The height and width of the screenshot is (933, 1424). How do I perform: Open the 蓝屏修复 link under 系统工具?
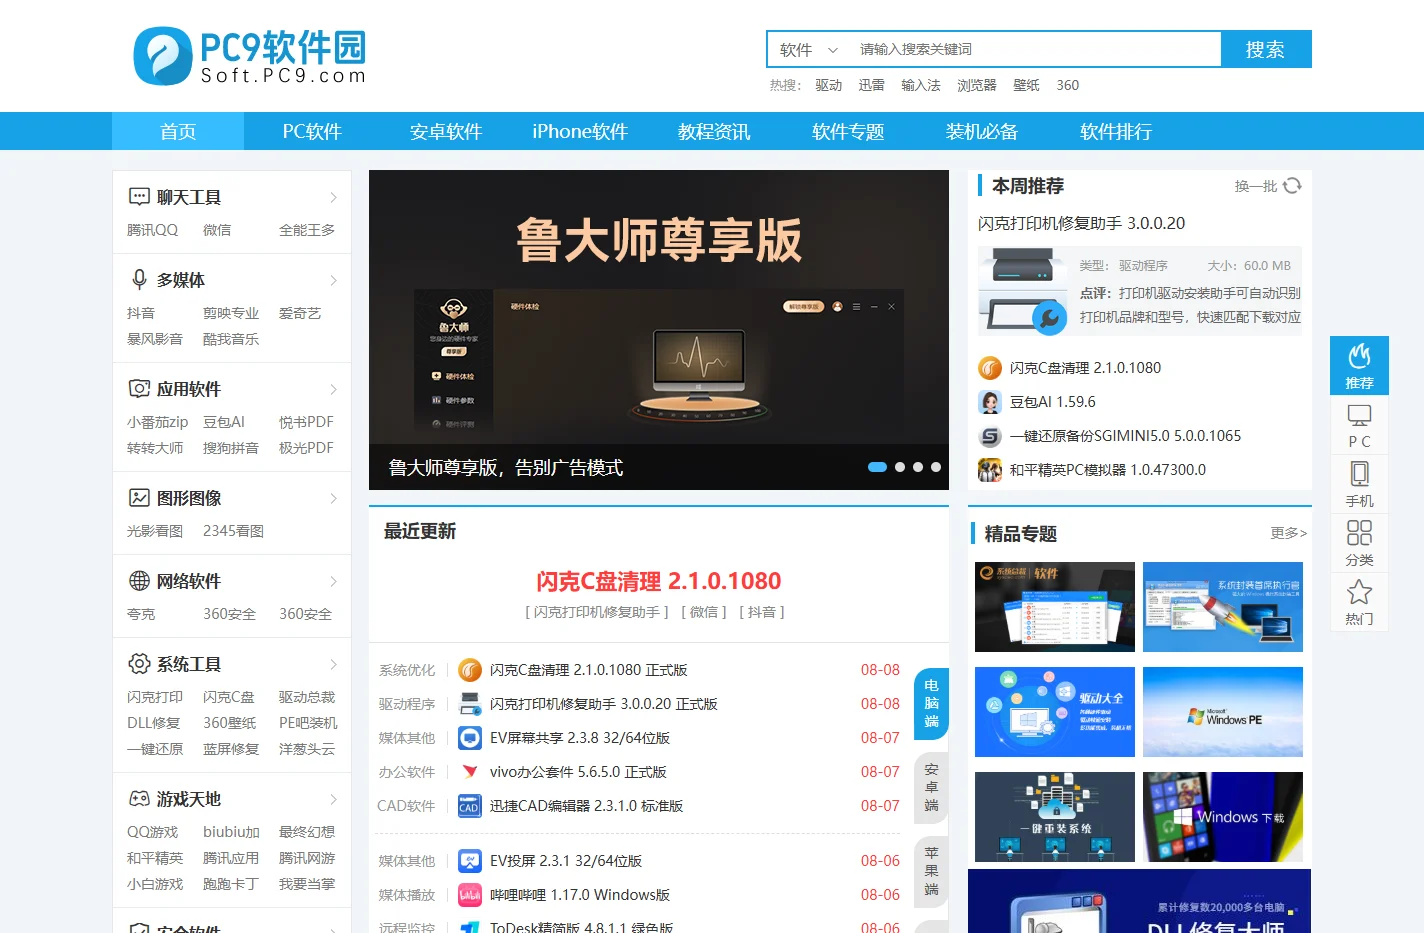[x=231, y=749]
